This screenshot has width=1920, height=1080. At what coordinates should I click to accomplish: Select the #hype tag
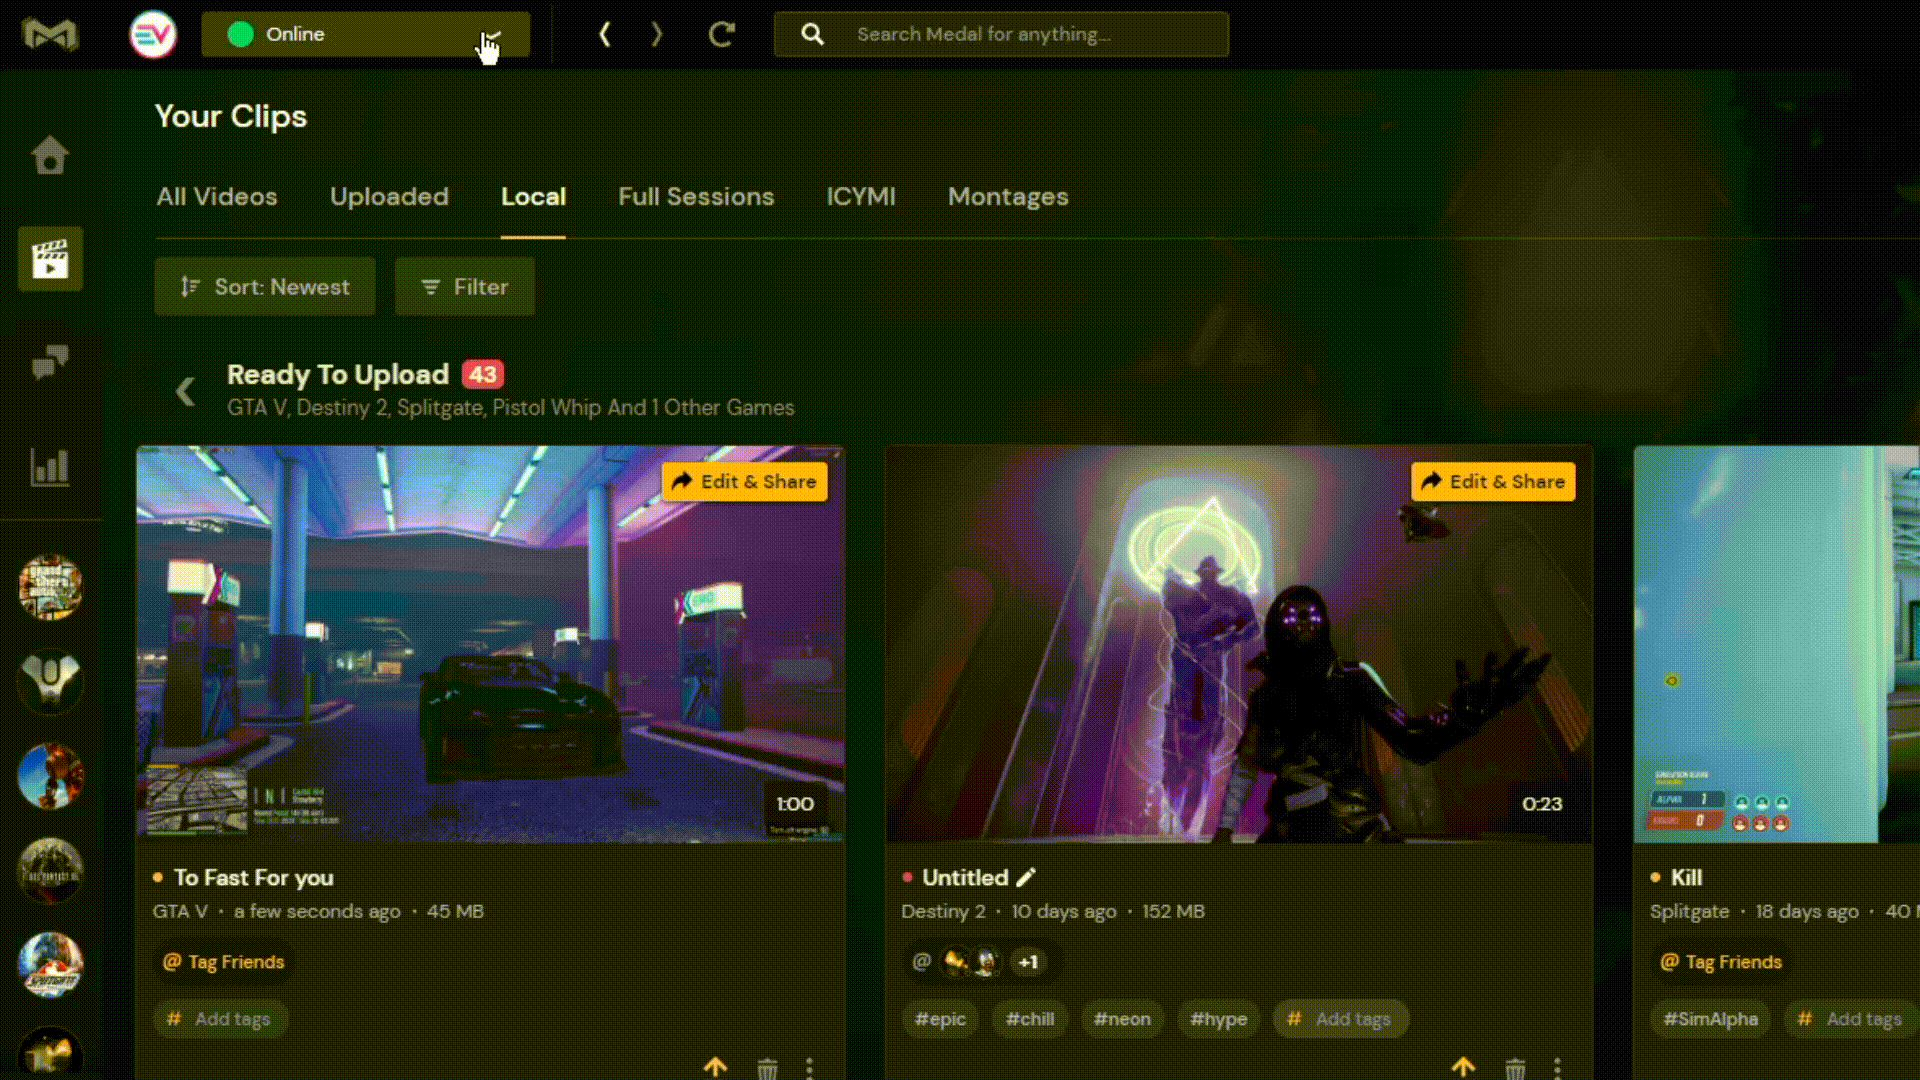tap(1218, 1019)
